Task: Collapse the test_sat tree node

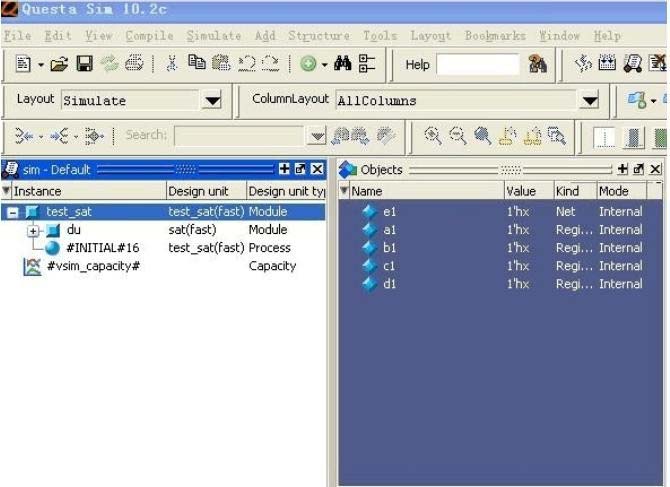Action: pyautogui.click(x=13, y=212)
